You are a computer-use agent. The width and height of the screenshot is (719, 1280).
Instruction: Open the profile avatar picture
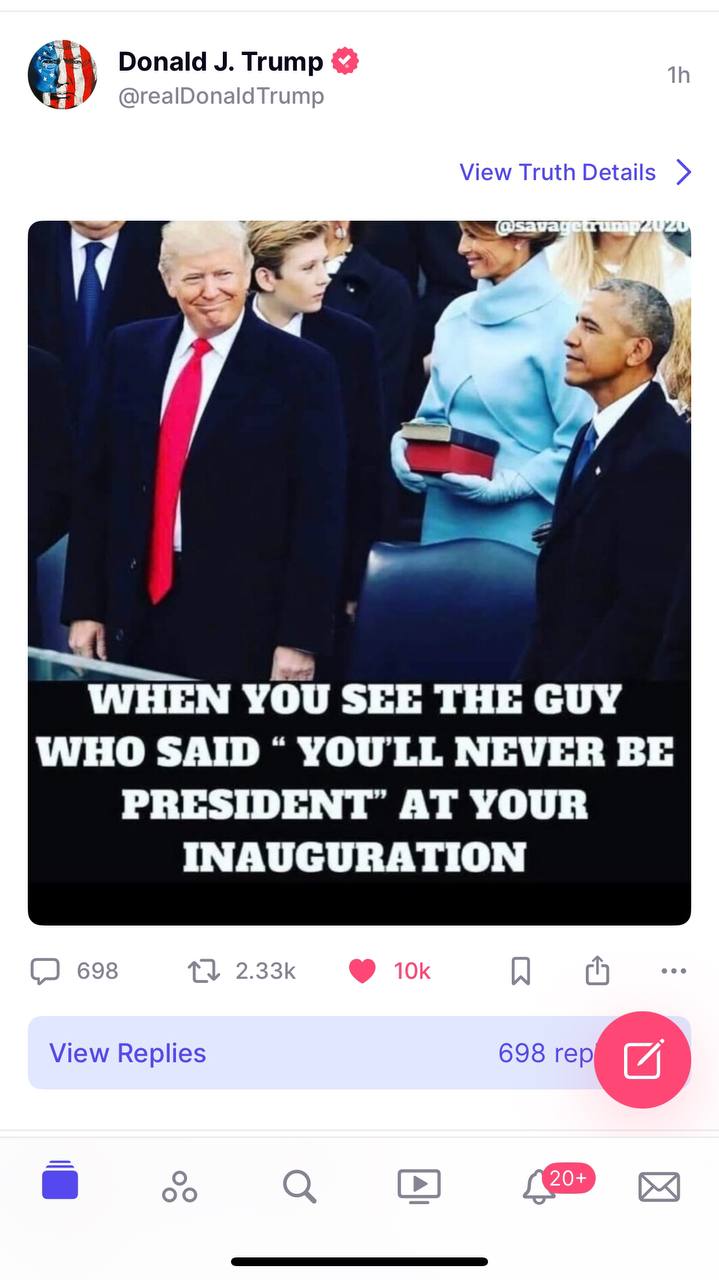(x=62, y=75)
